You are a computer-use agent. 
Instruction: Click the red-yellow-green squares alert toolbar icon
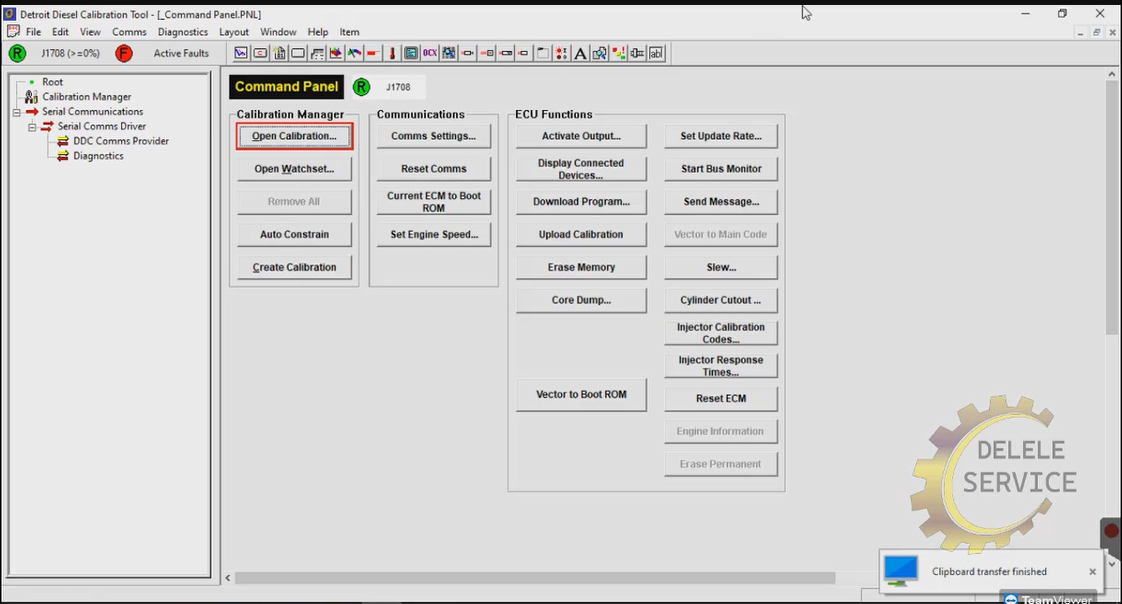tap(618, 53)
